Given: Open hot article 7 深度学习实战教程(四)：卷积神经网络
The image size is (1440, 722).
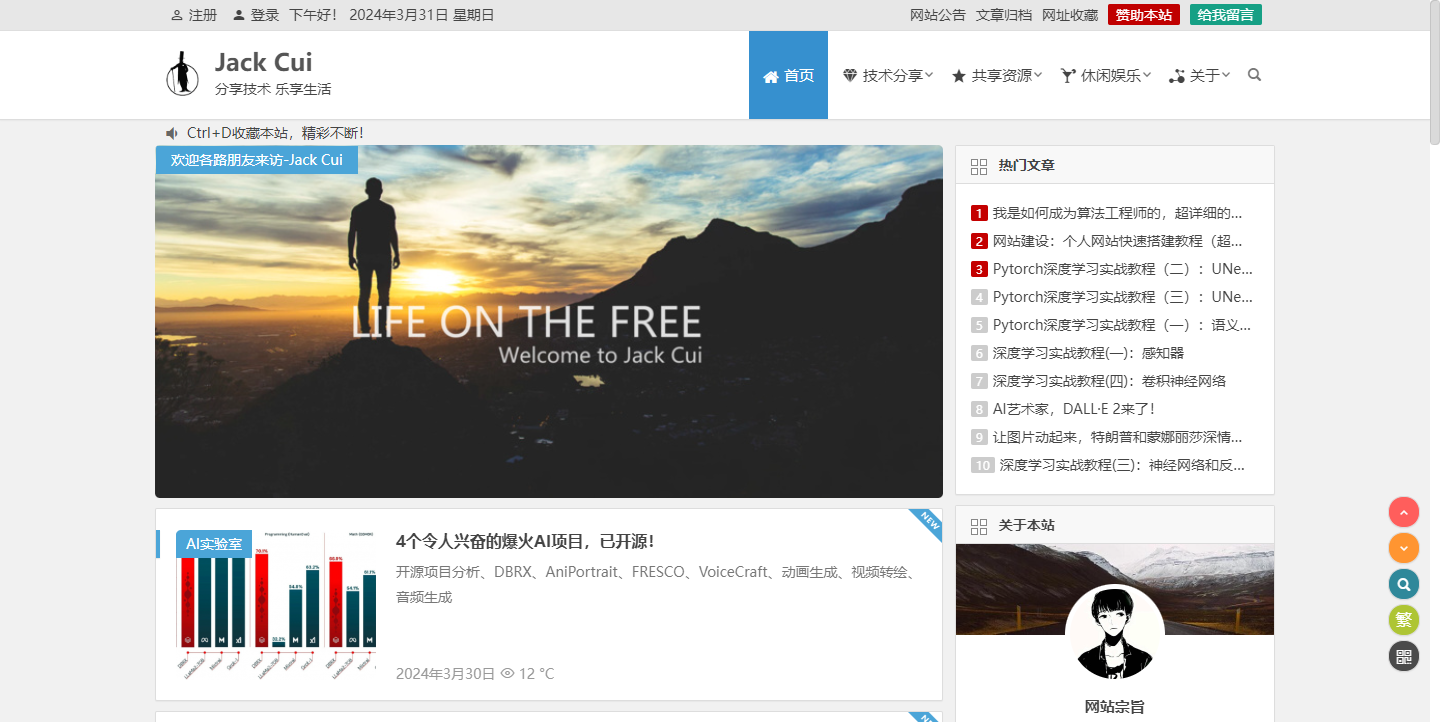Looking at the screenshot, I should [x=1109, y=381].
